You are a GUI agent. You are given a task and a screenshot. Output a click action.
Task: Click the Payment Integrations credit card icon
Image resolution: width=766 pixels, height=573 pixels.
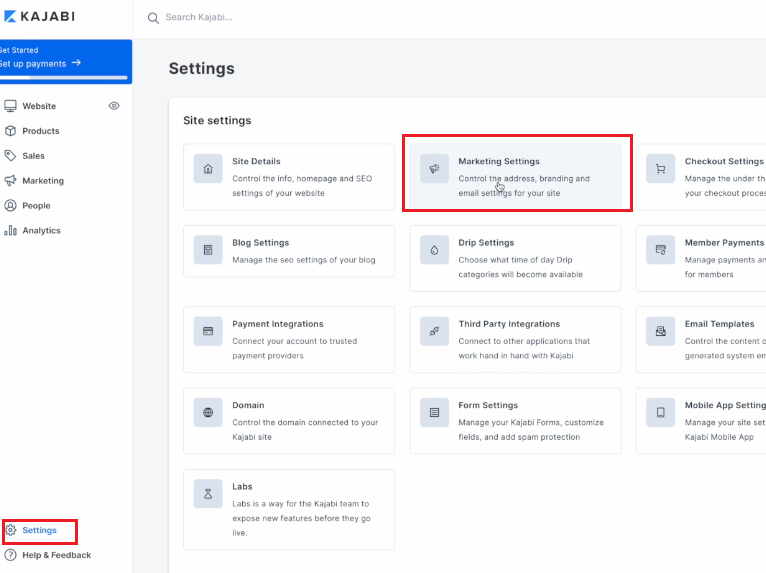(x=208, y=331)
